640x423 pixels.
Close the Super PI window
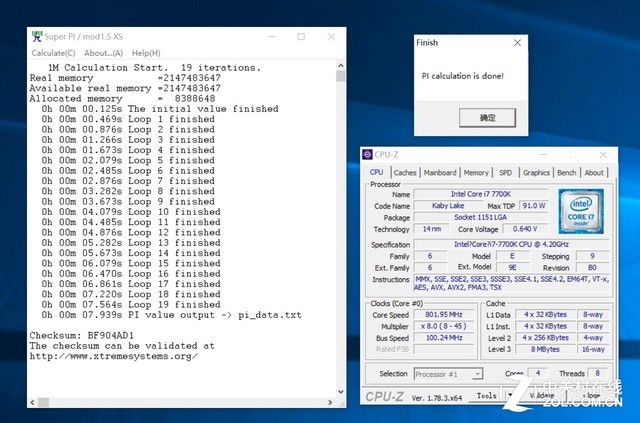point(331,37)
